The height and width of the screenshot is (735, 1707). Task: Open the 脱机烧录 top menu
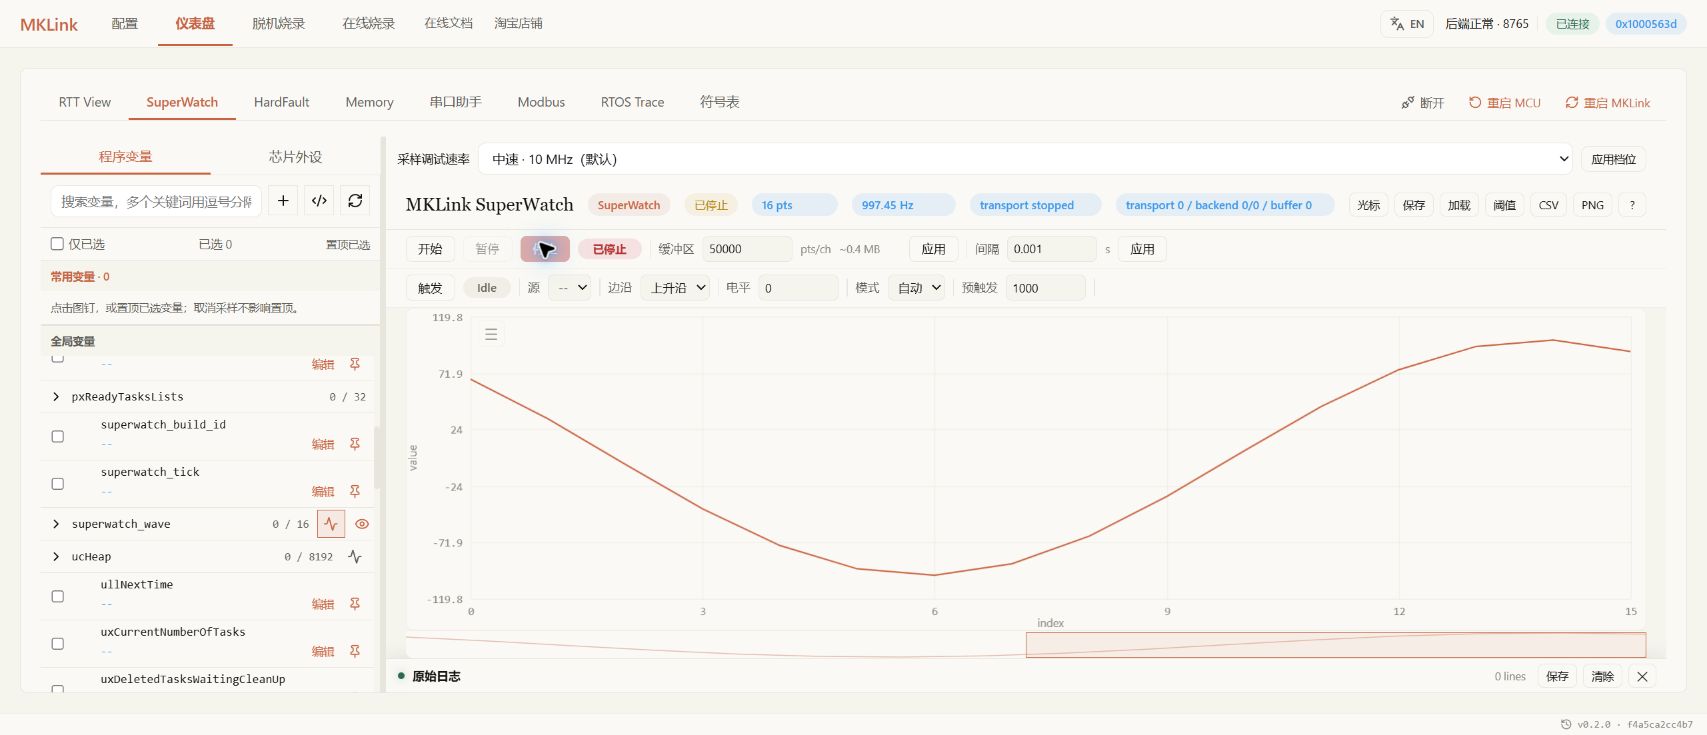pos(278,23)
